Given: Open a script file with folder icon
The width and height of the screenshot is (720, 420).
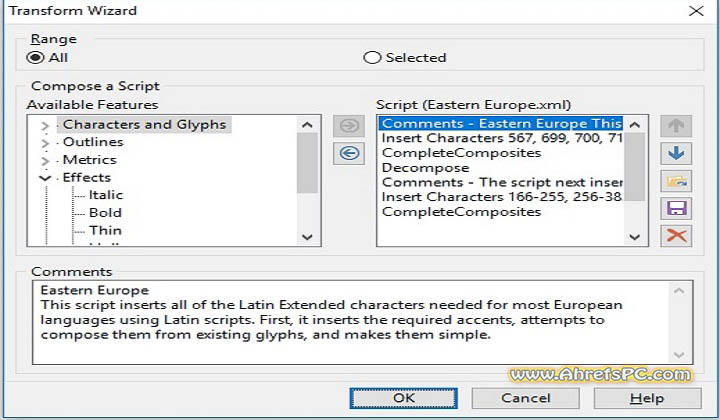Looking at the screenshot, I should click(x=676, y=181).
